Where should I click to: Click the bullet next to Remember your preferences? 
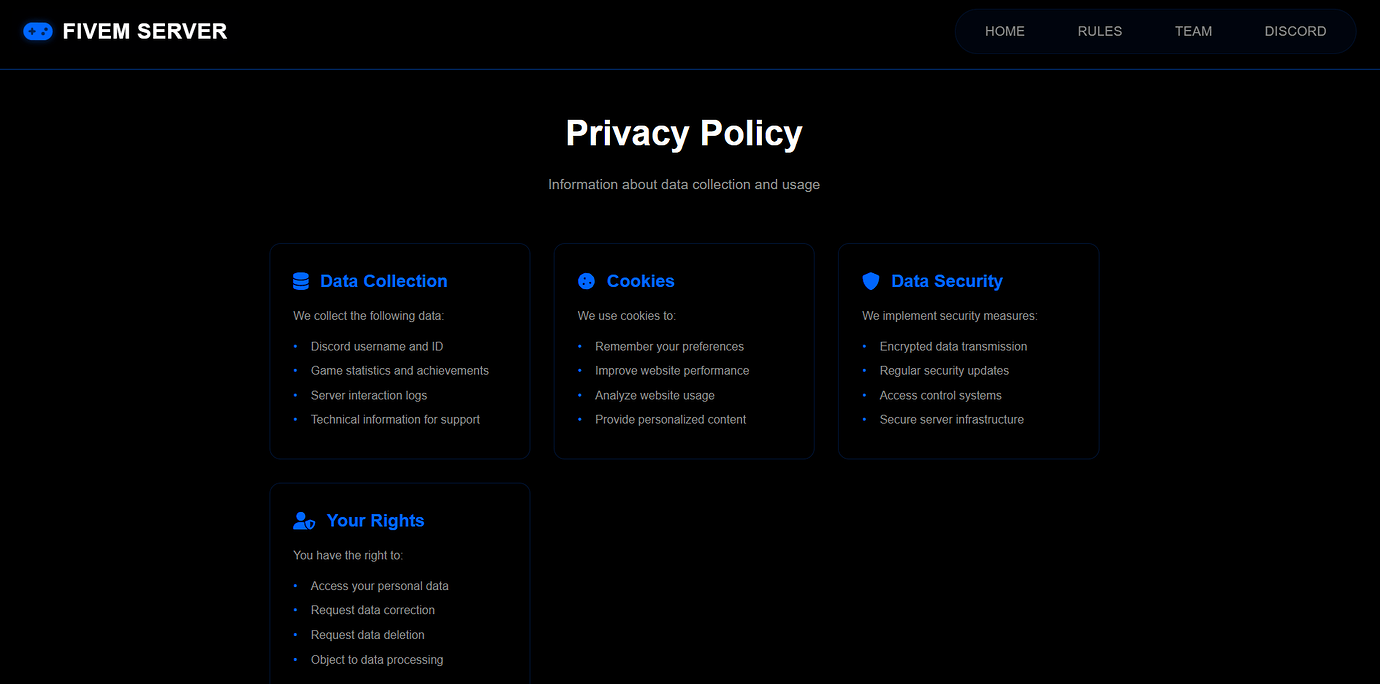[x=580, y=346]
